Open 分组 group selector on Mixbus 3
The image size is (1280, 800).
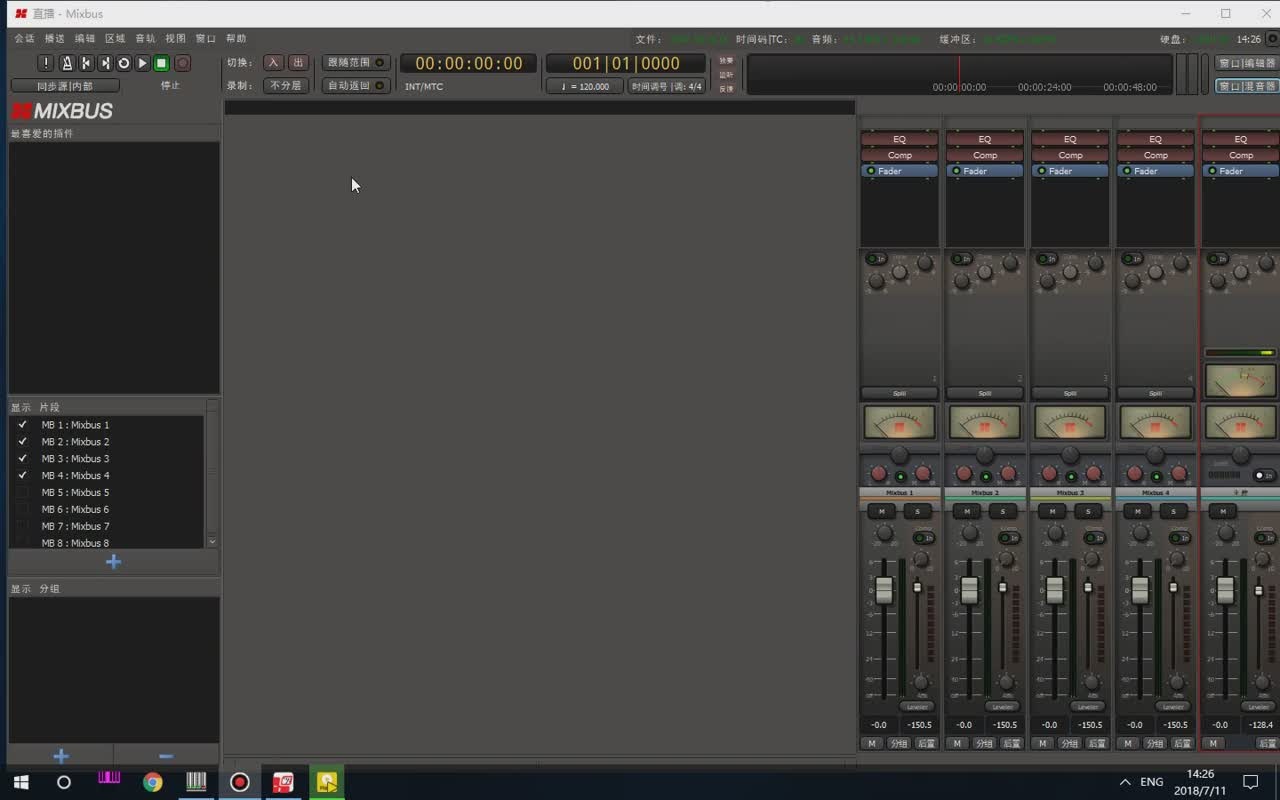[1070, 744]
